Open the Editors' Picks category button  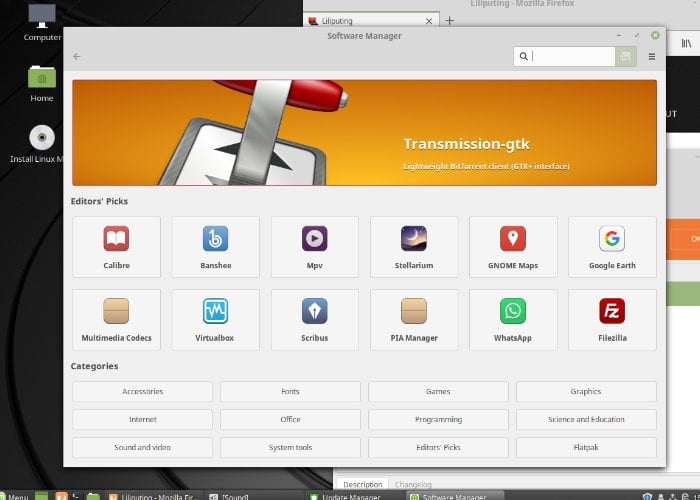438,447
